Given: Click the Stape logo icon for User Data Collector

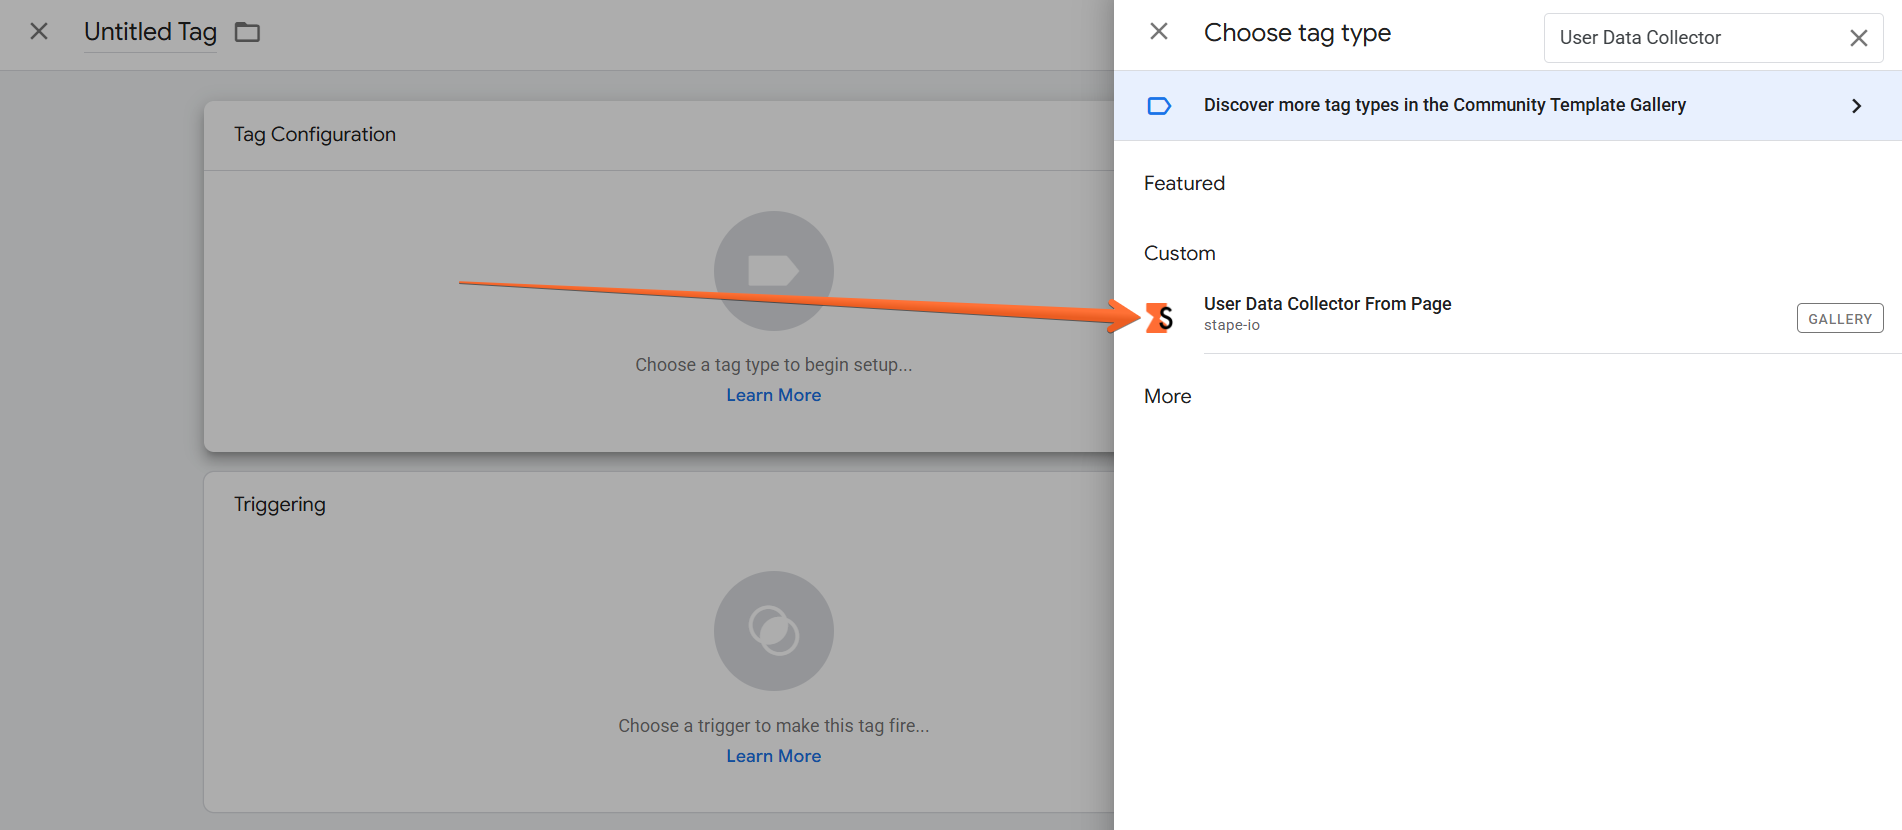Looking at the screenshot, I should point(1160,318).
